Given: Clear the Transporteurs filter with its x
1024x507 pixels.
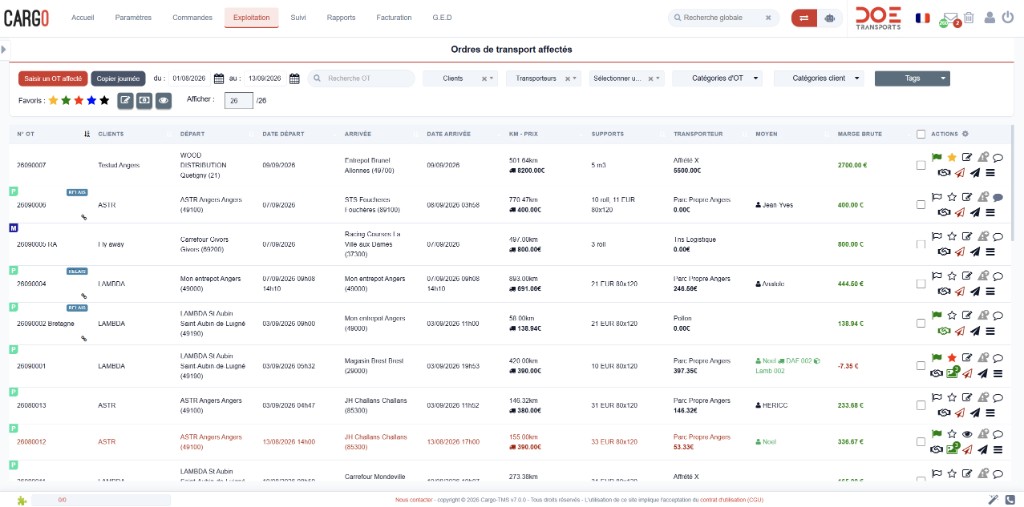Looking at the screenshot, I should (x=567, y=78).
